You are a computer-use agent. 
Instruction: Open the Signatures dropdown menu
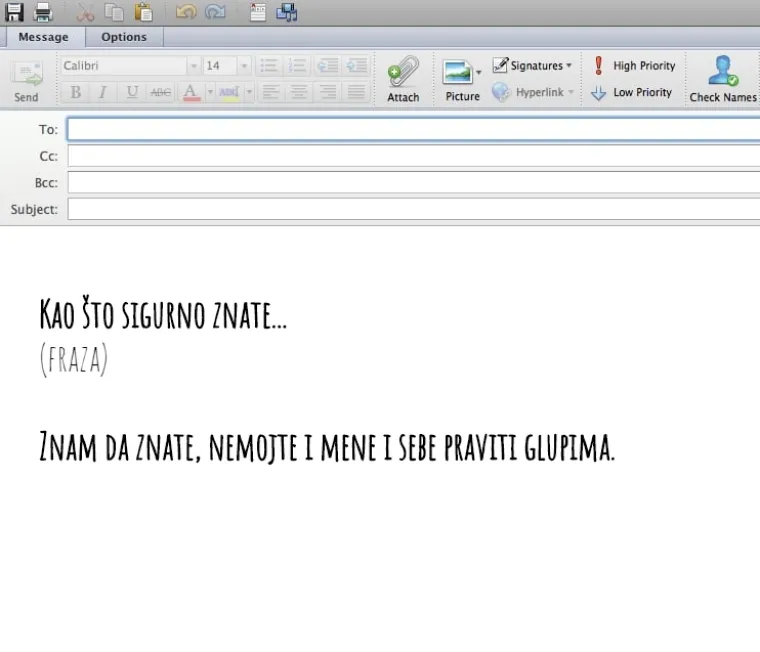click(533, 66)
